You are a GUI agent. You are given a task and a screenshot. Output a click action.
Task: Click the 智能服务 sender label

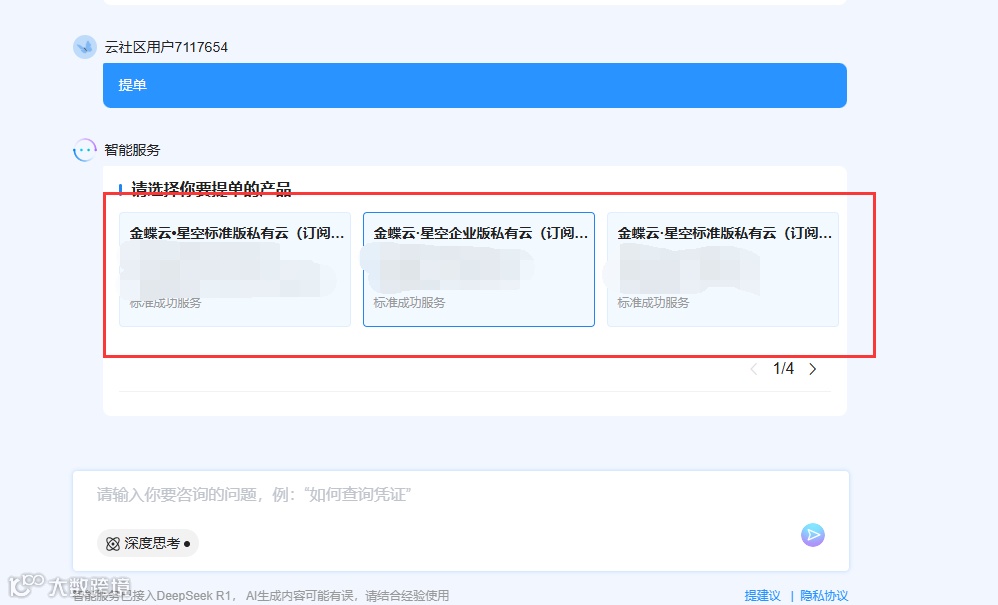coord(132,150)
